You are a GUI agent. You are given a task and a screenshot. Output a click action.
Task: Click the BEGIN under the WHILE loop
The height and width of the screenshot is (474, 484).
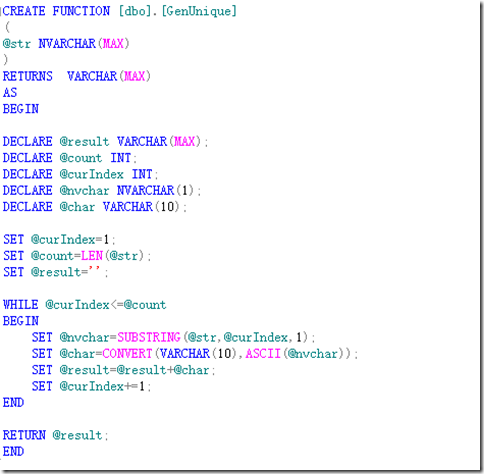point(21,321)
